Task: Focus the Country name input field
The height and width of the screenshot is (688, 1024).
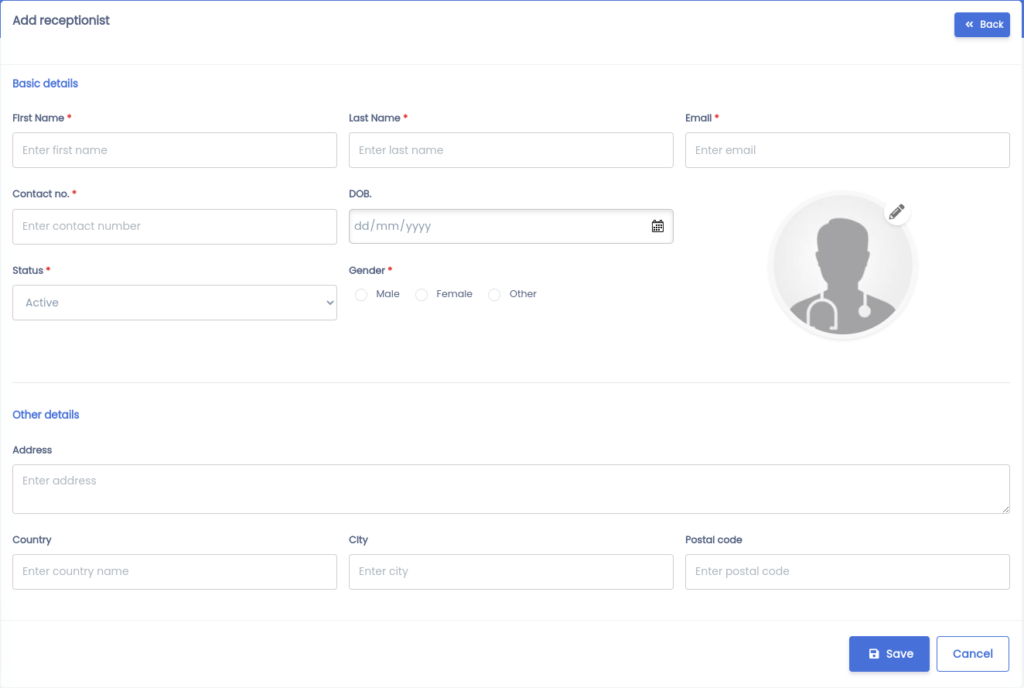Action: click(174, 572)
